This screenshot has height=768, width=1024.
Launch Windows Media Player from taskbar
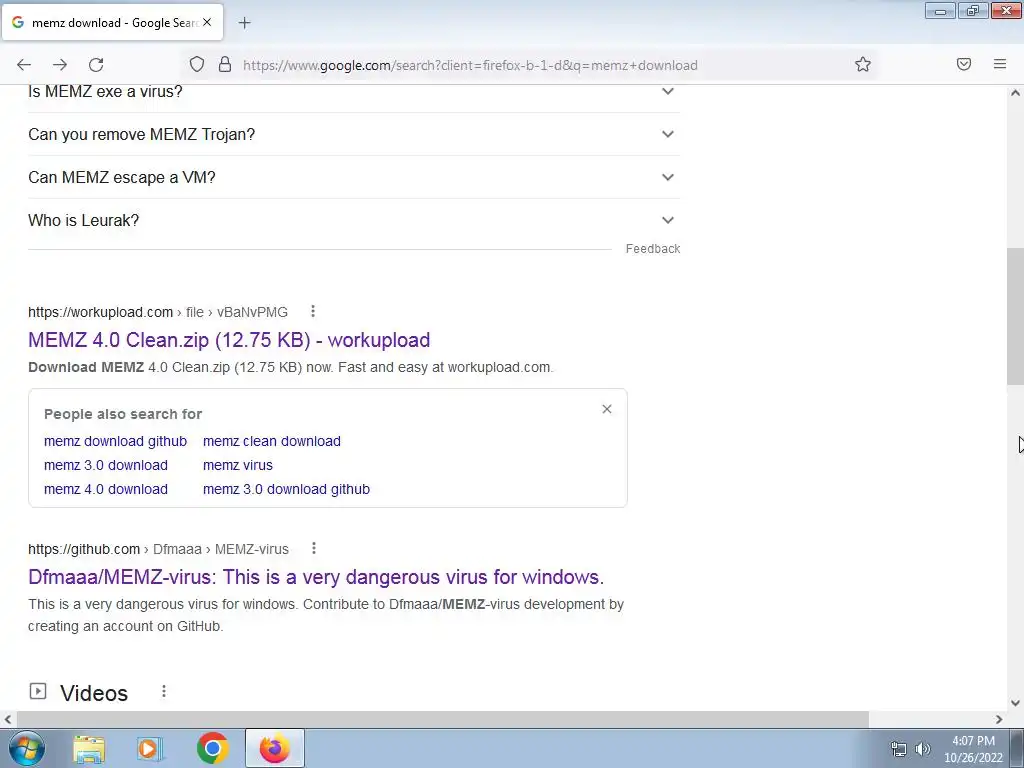(x=150, y=749)
